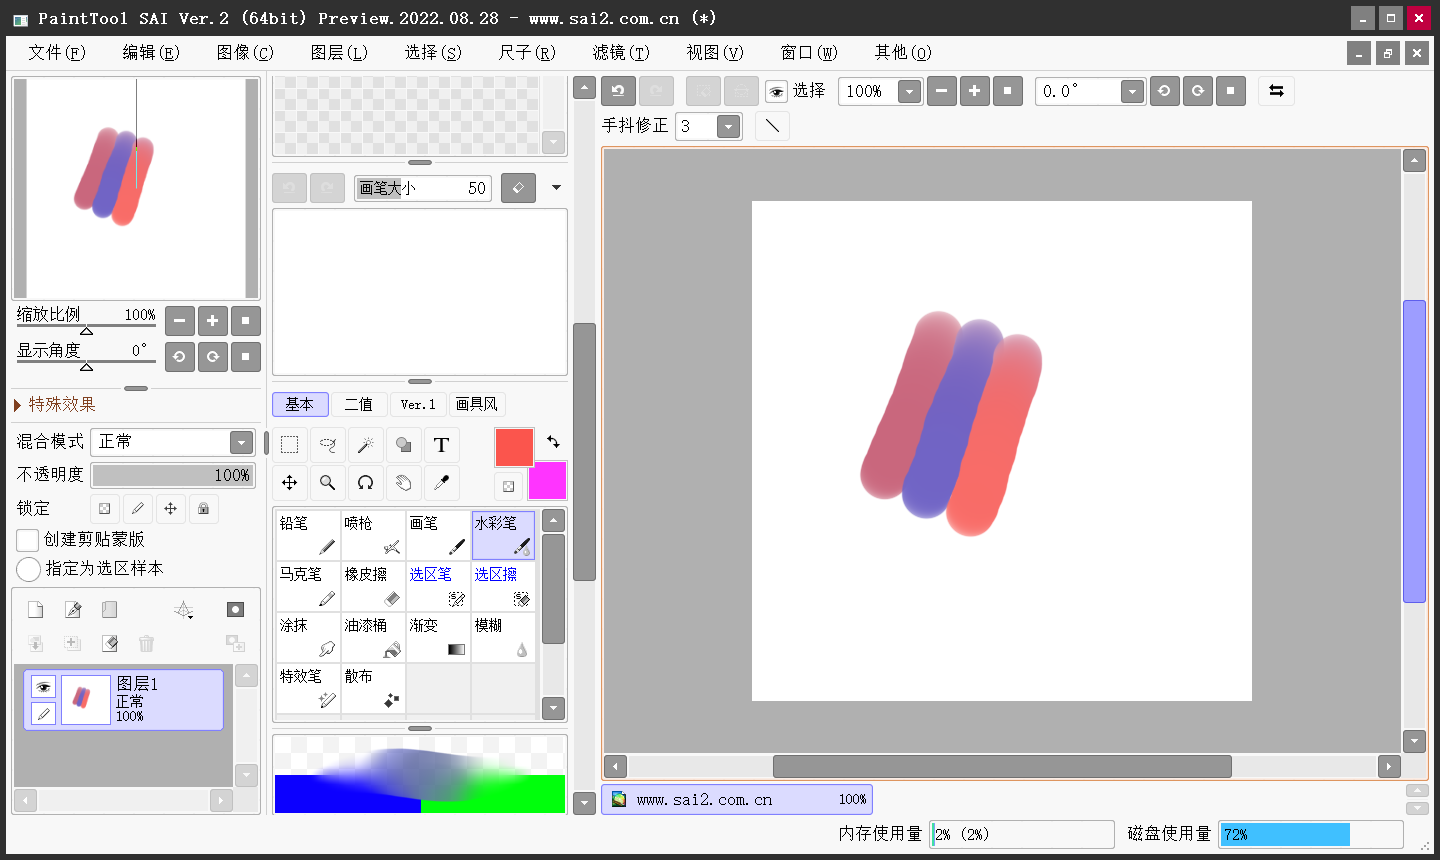
Task: Select the zoom magnifier tool
Action: (x=327, y=483)
